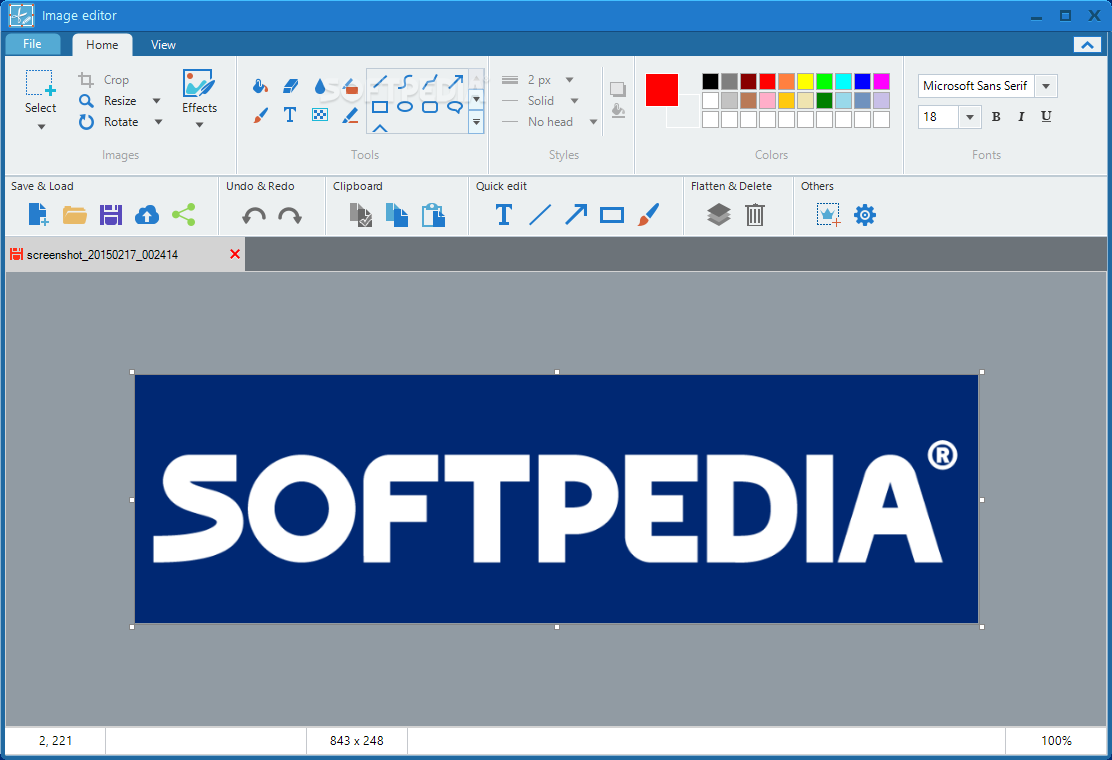
Task: Open the File tab
Action: click(x=32, y=44)
